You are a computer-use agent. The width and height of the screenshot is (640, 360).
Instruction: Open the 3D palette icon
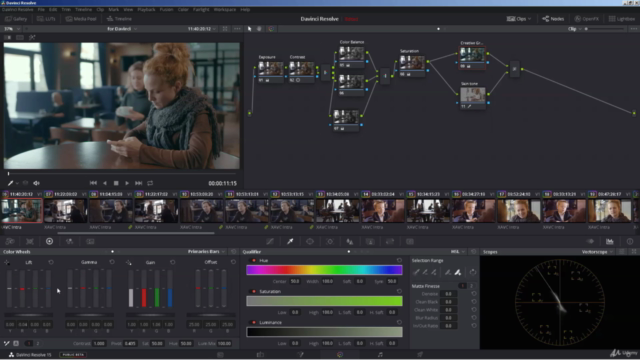(410, 241)
